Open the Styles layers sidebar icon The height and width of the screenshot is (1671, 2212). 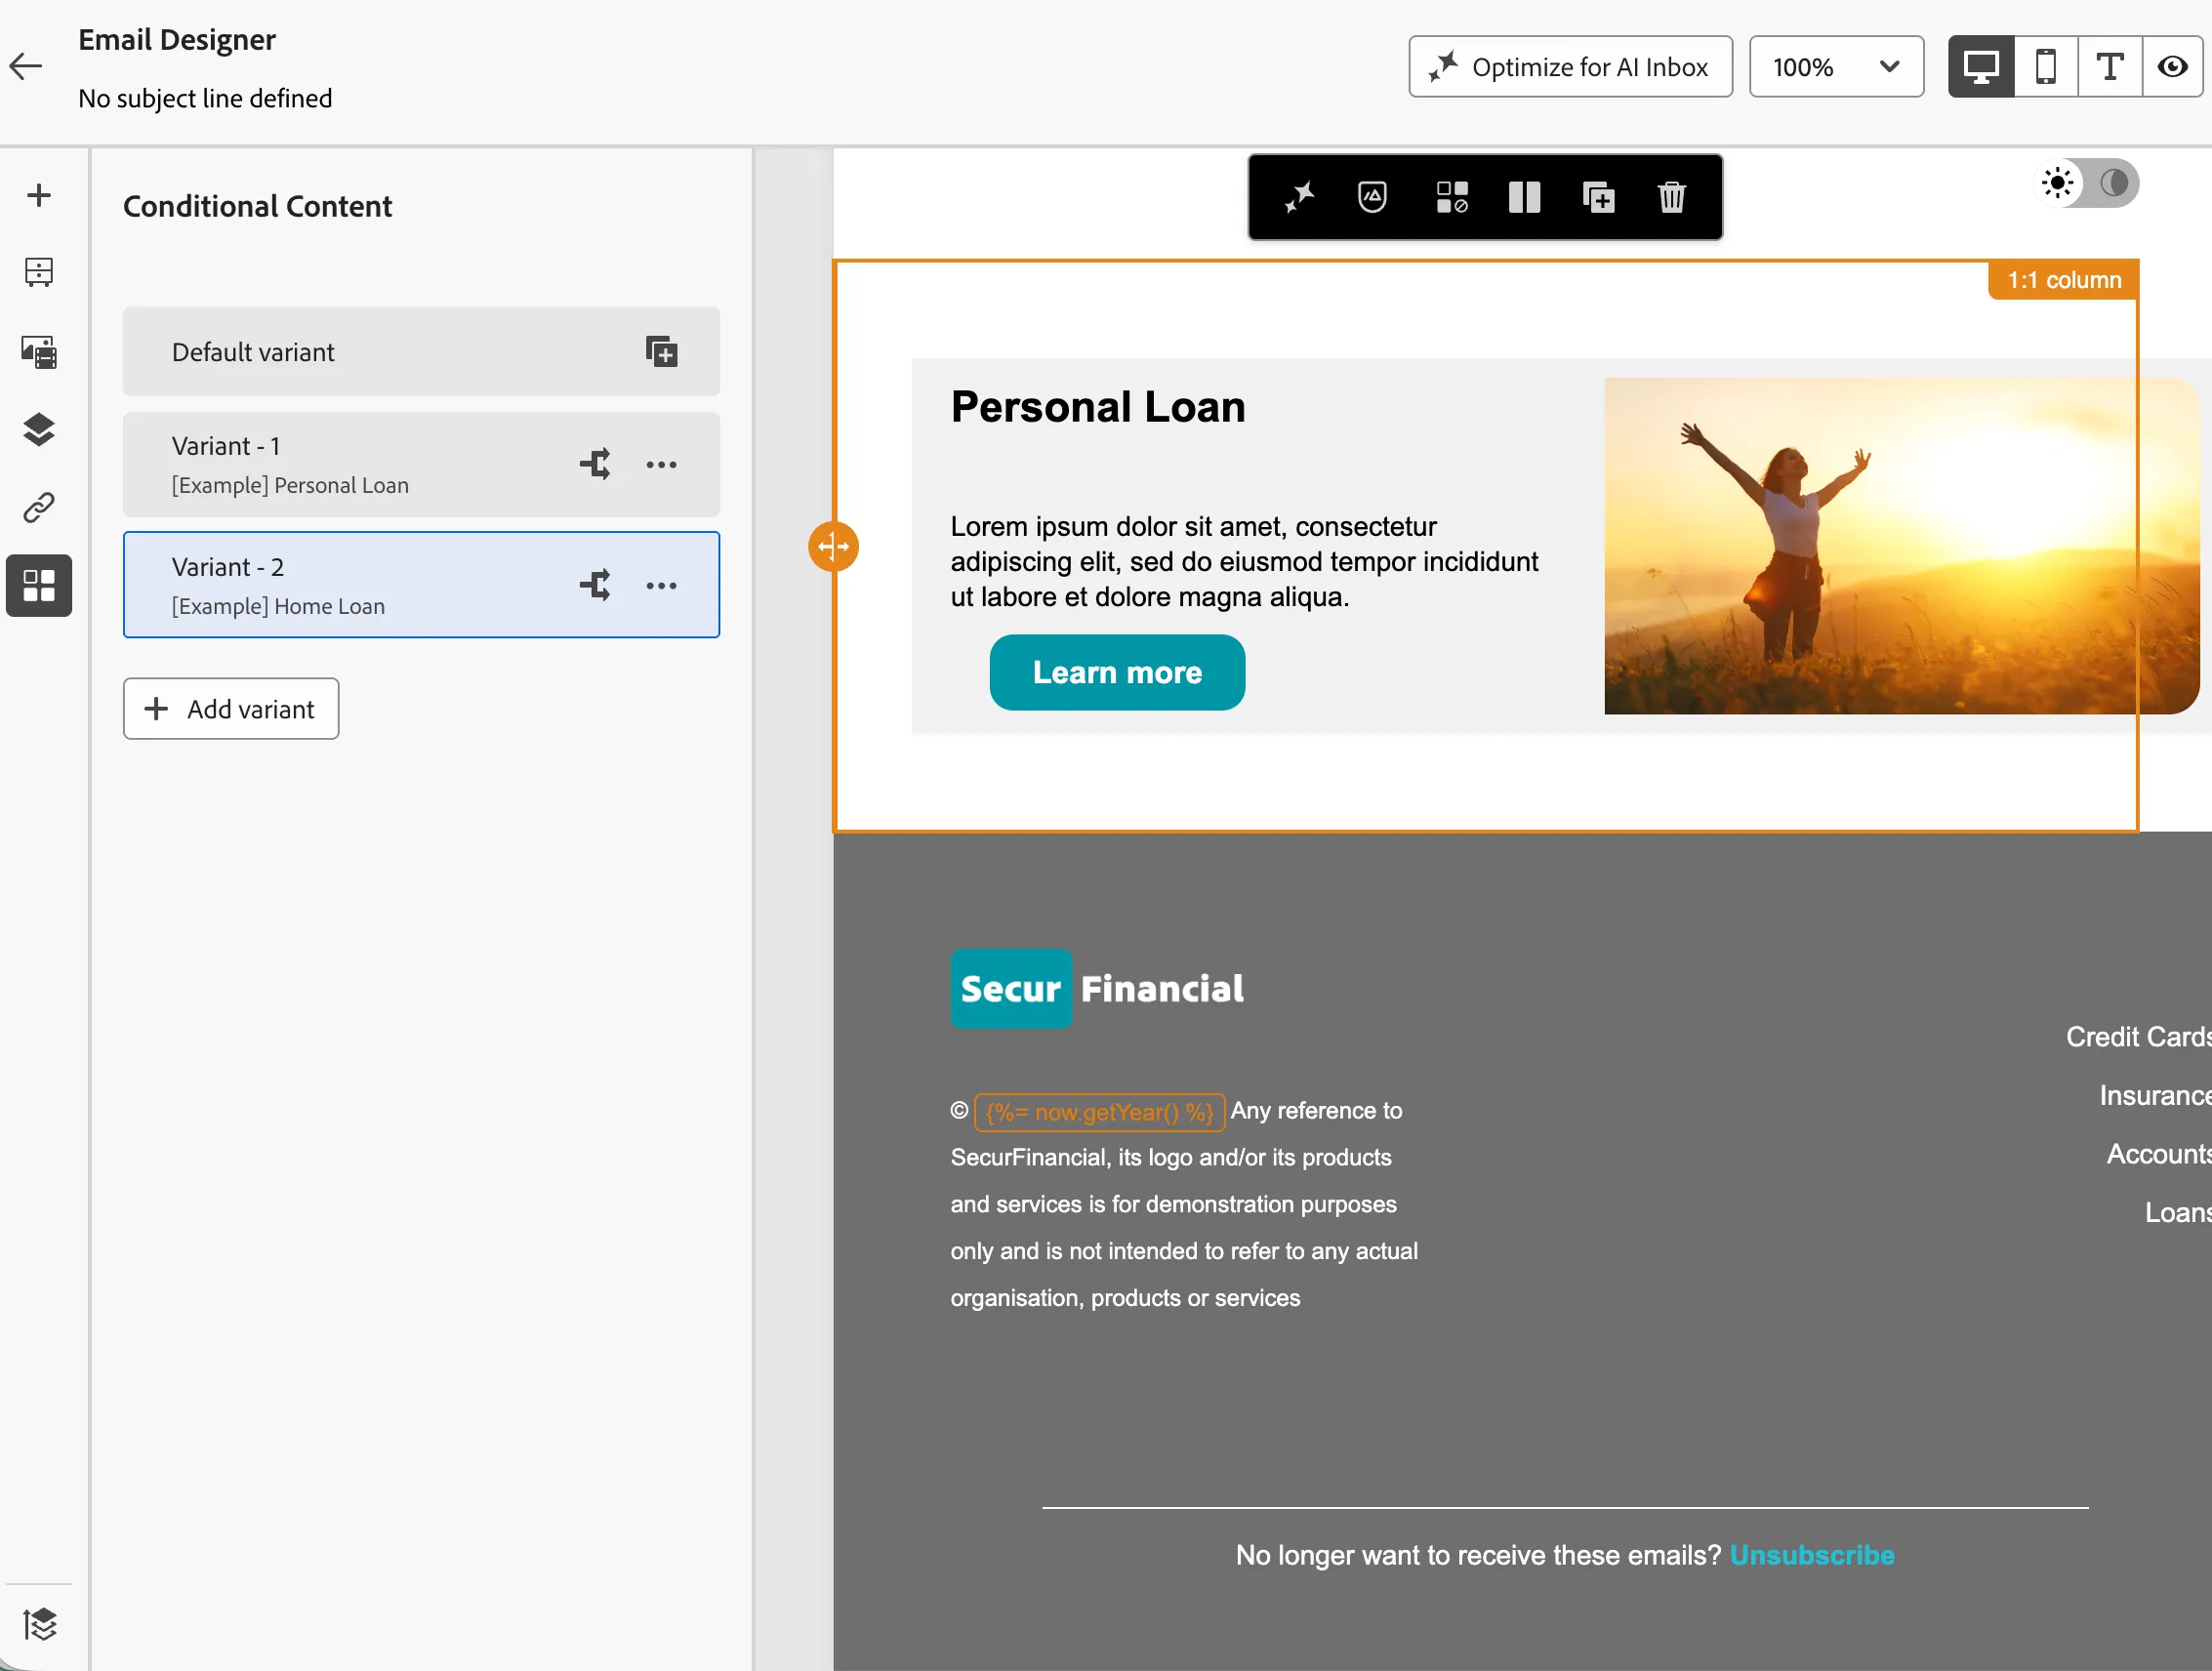(x=39, y=429)
